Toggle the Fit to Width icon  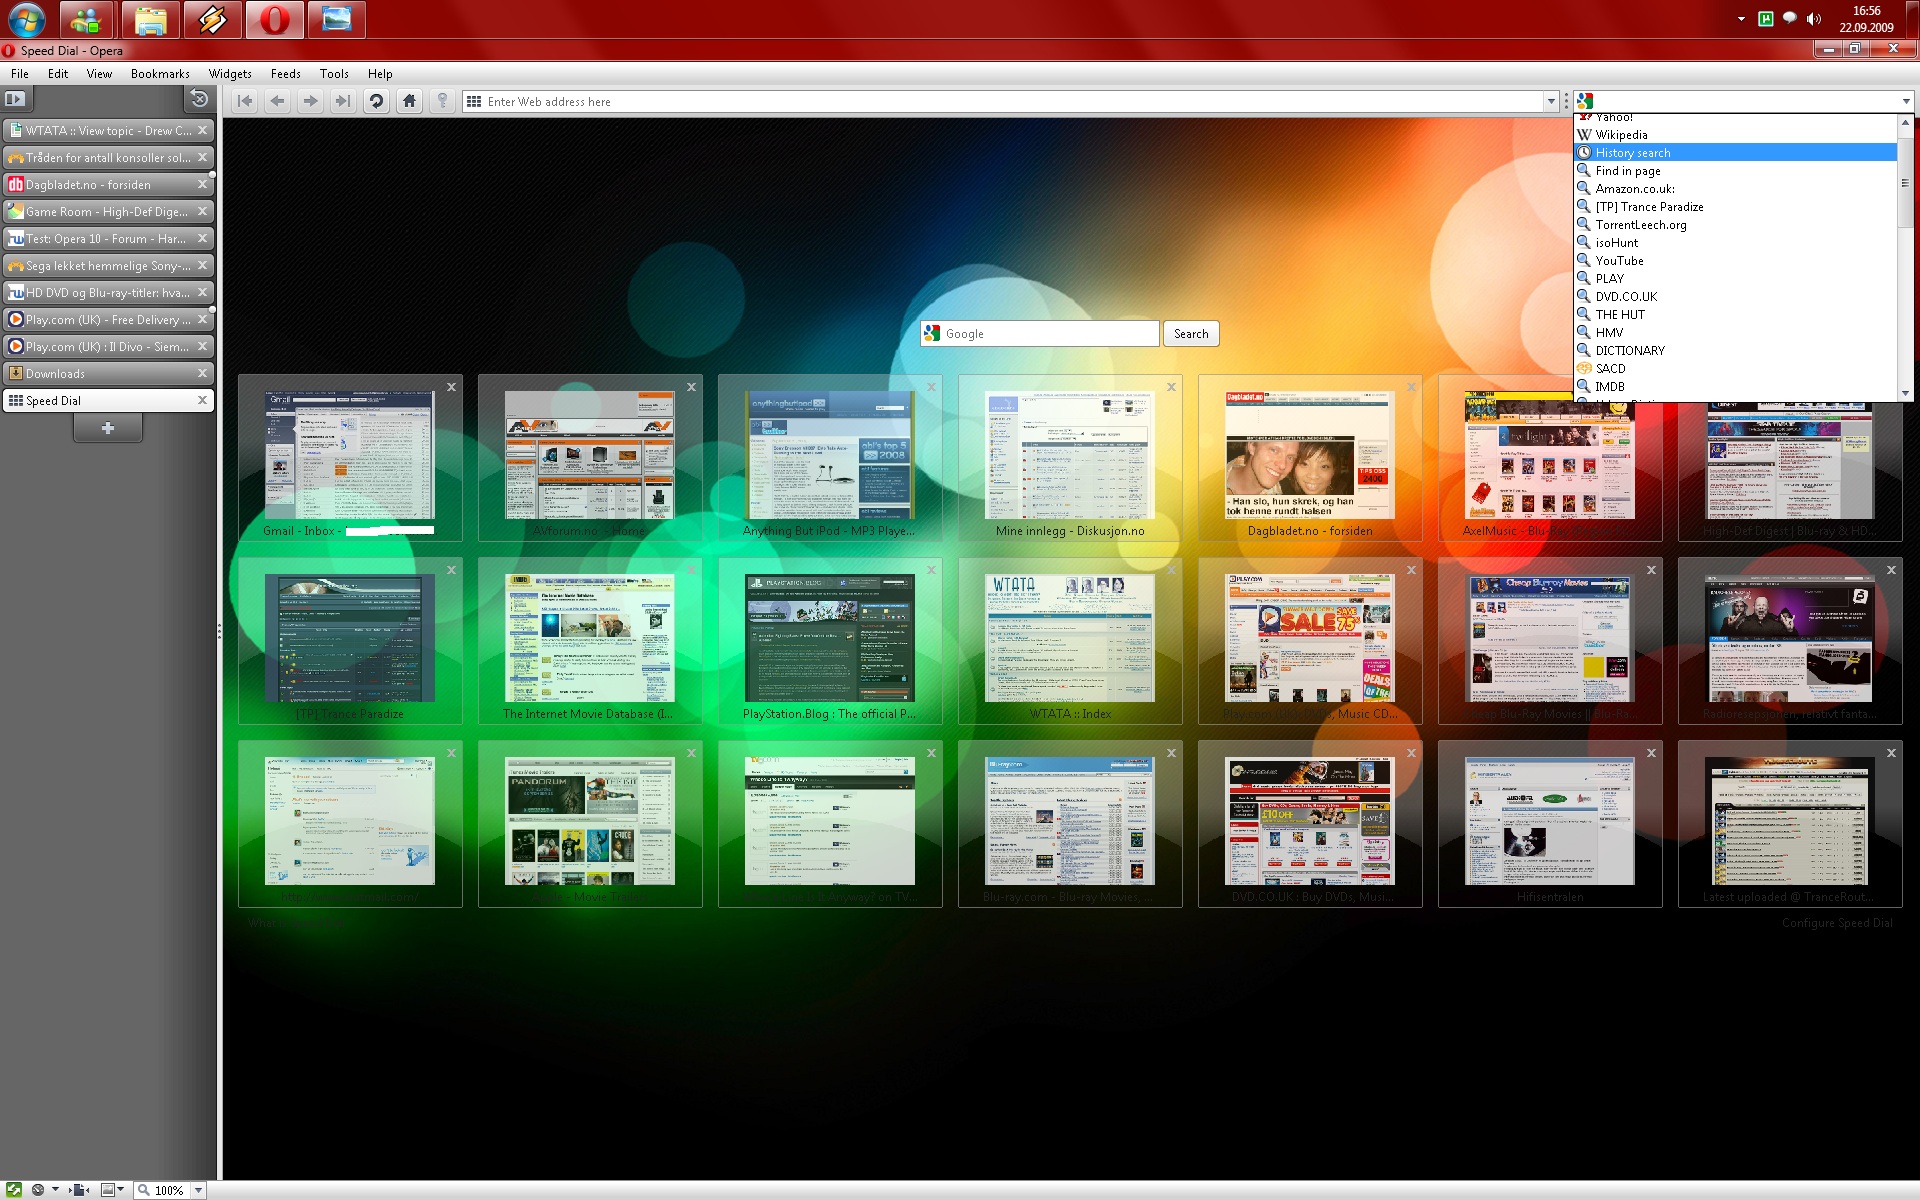coord(81,1189)
